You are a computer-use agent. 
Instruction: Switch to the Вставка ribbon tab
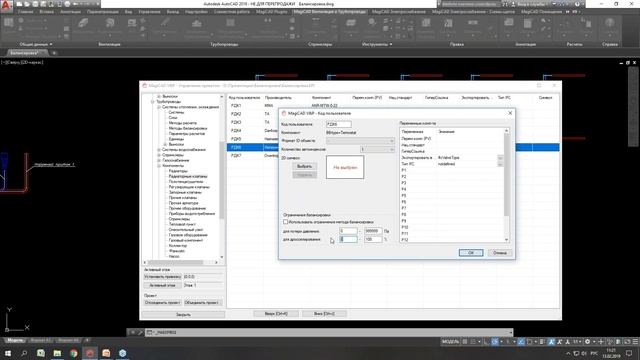(x=47, y=12)
